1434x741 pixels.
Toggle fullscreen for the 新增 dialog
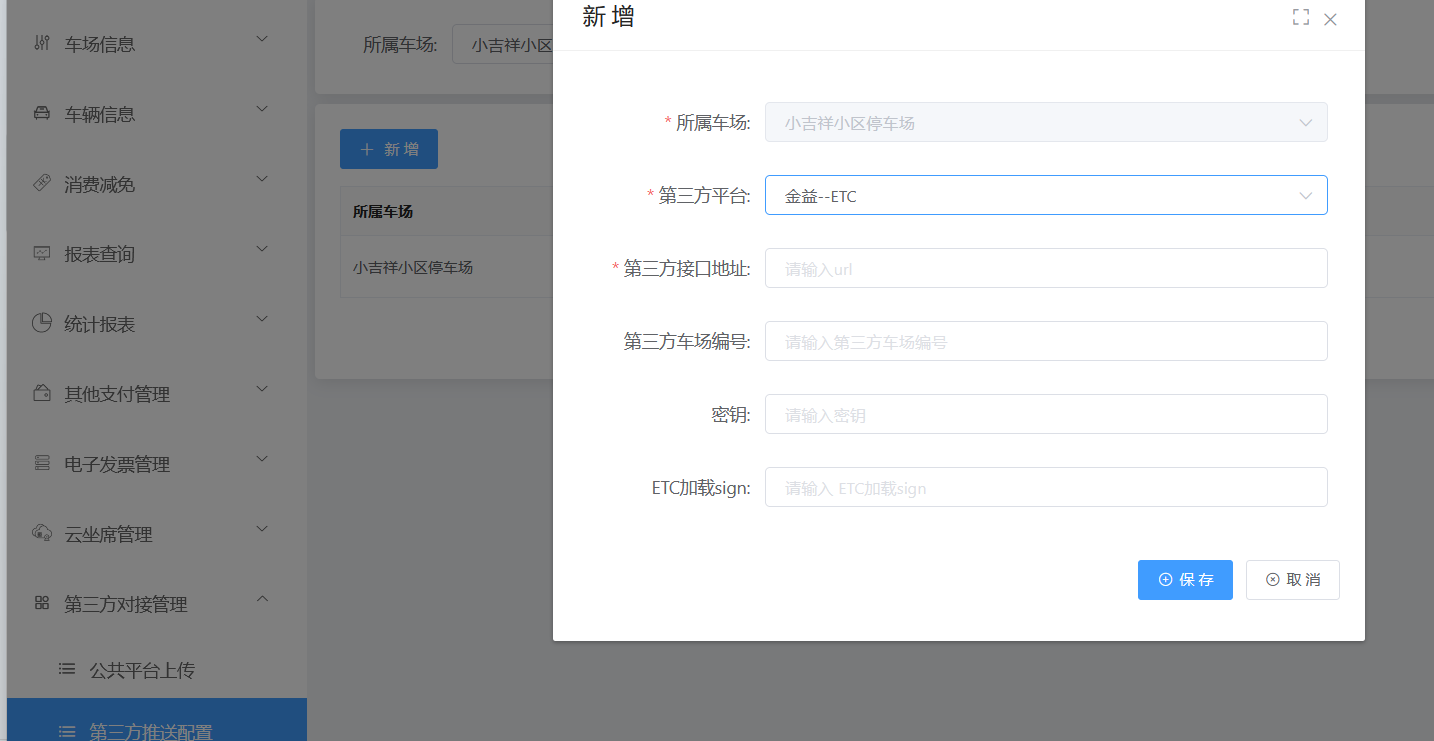(1300, 18)
